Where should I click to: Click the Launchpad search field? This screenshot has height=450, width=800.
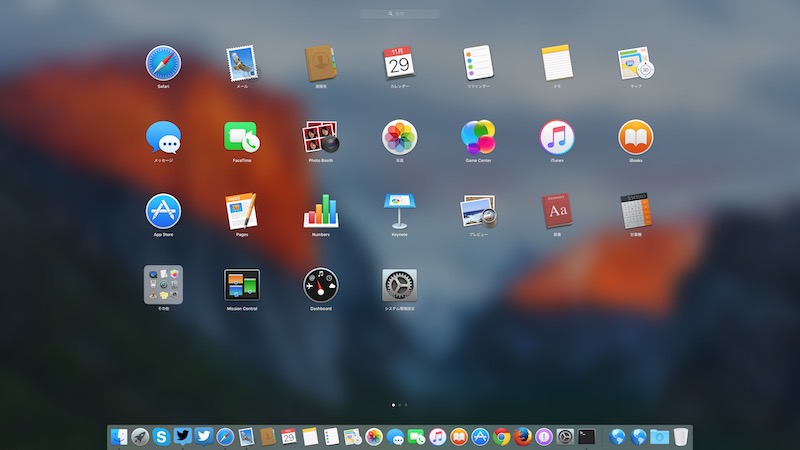tap(400, 14)
